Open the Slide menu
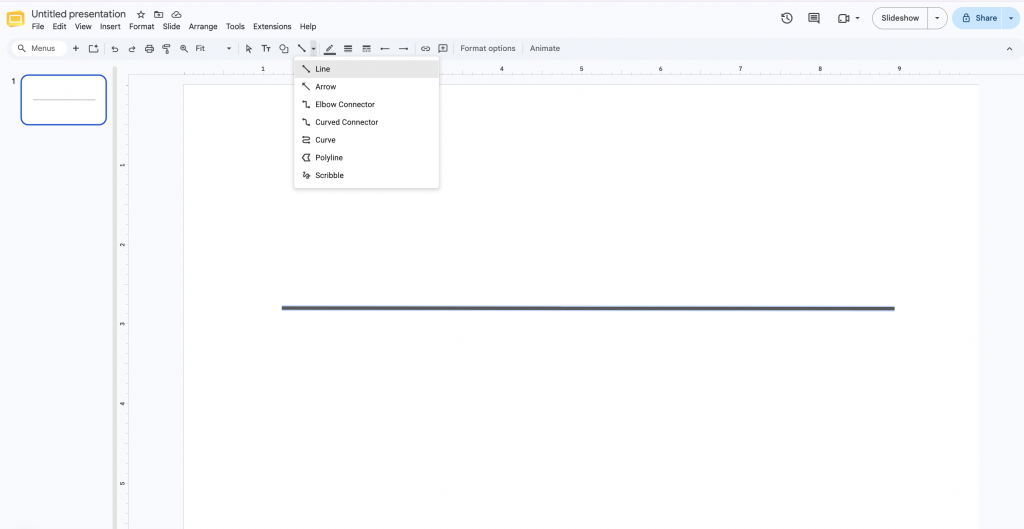The height and width of the screenshot is (529, 1024). click(172, 27)
